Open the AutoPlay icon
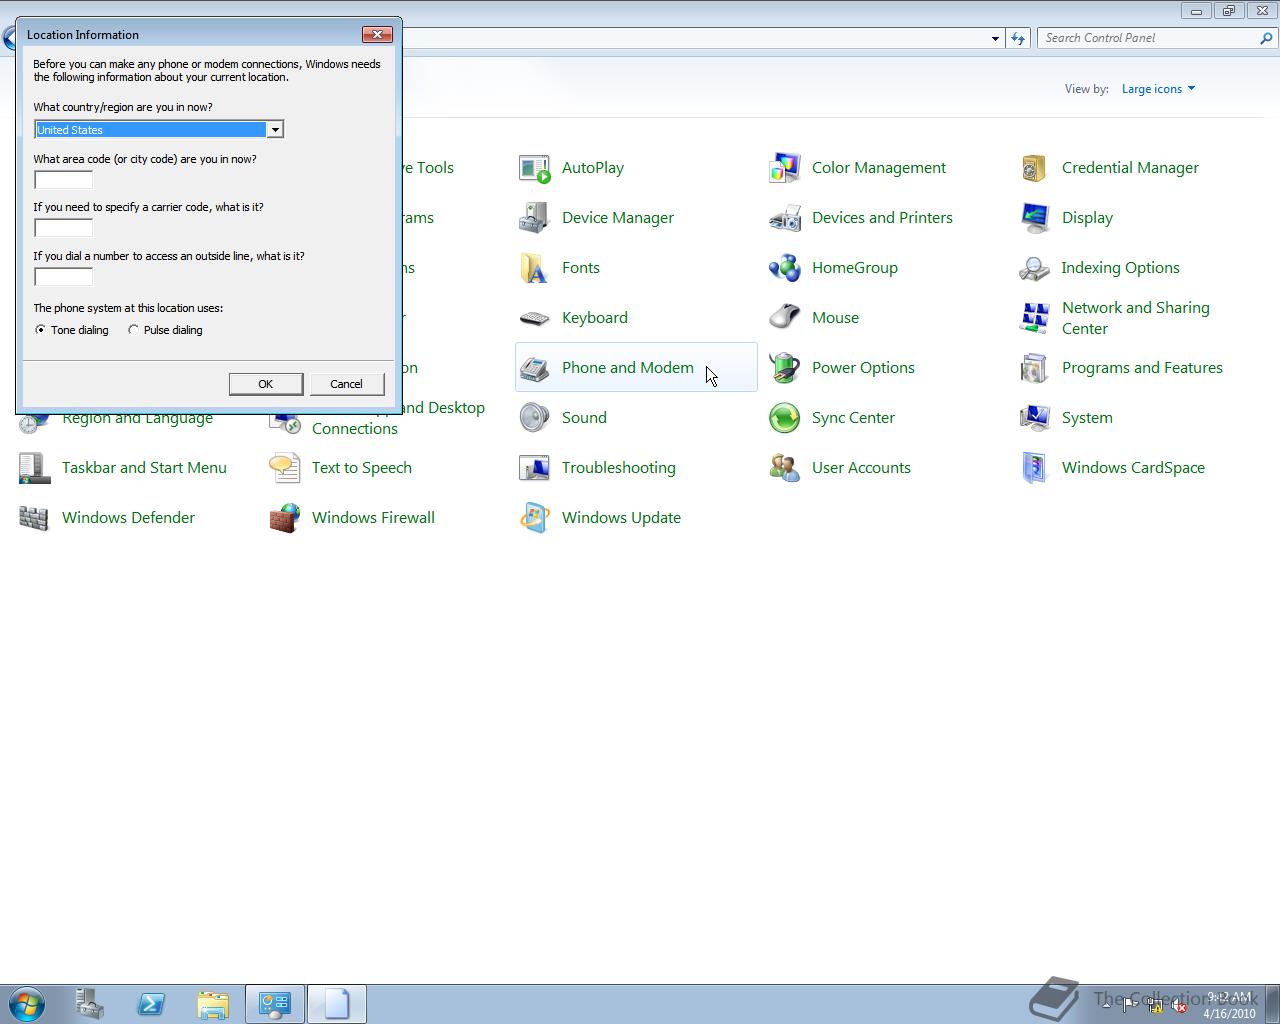 535,168
